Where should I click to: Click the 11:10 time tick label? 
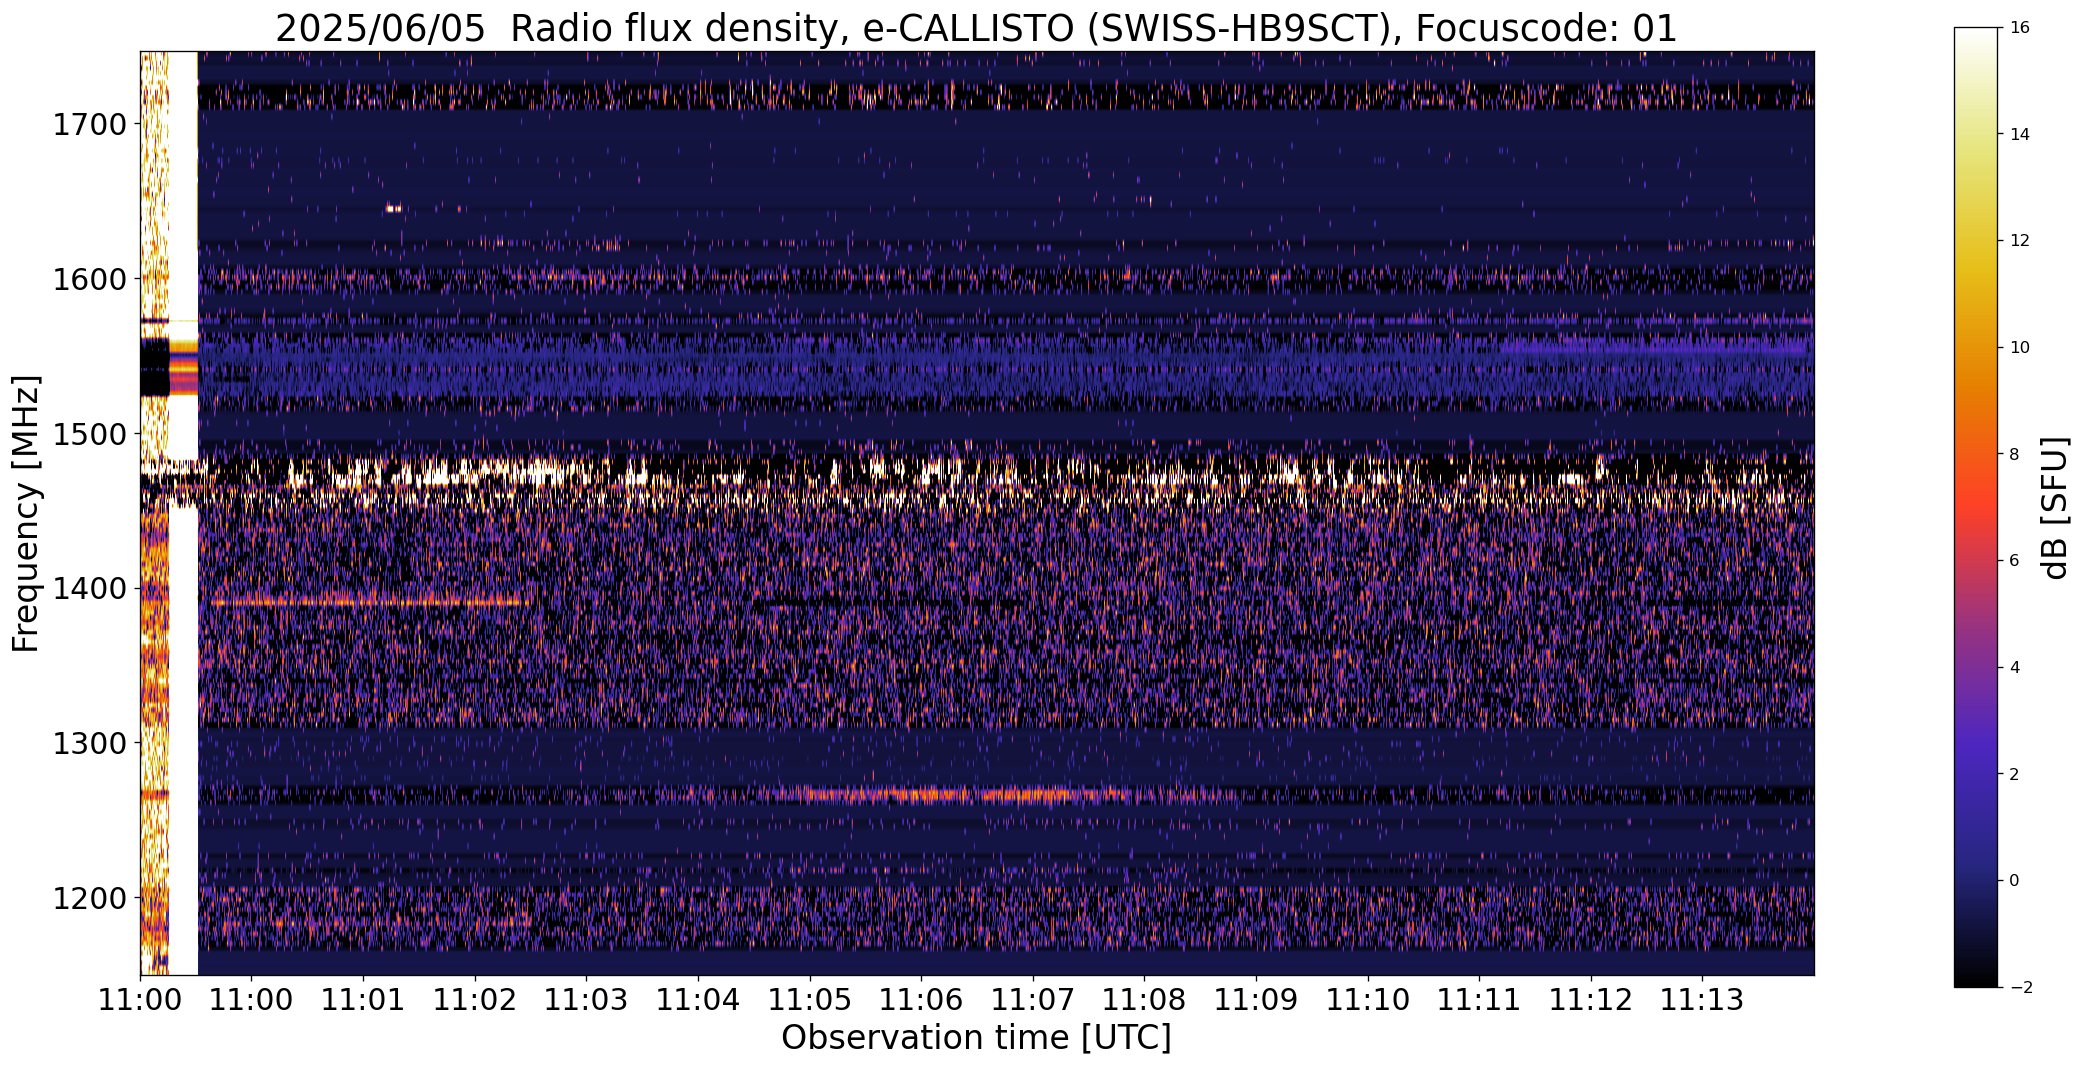(1368, 1000)
